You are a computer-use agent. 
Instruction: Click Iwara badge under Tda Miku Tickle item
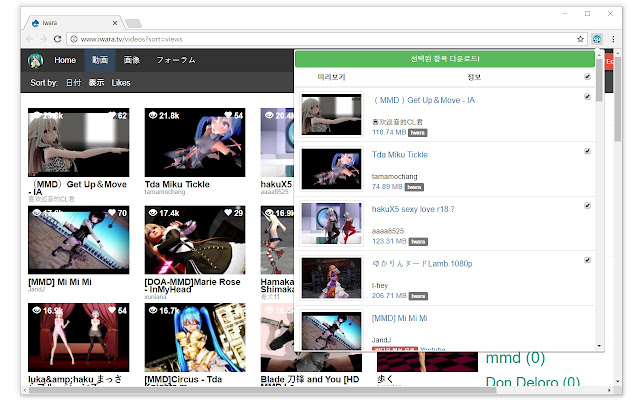(x=414, y=187)
